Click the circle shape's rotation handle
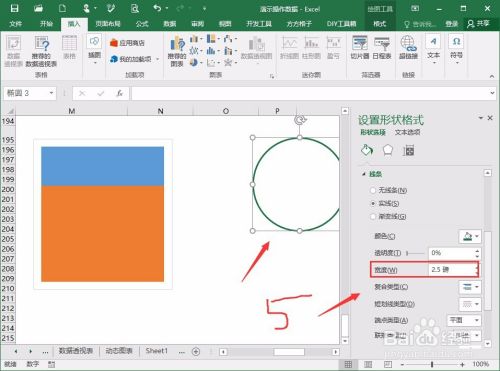This screenshot has width=500, height=371. coord(300,120)
